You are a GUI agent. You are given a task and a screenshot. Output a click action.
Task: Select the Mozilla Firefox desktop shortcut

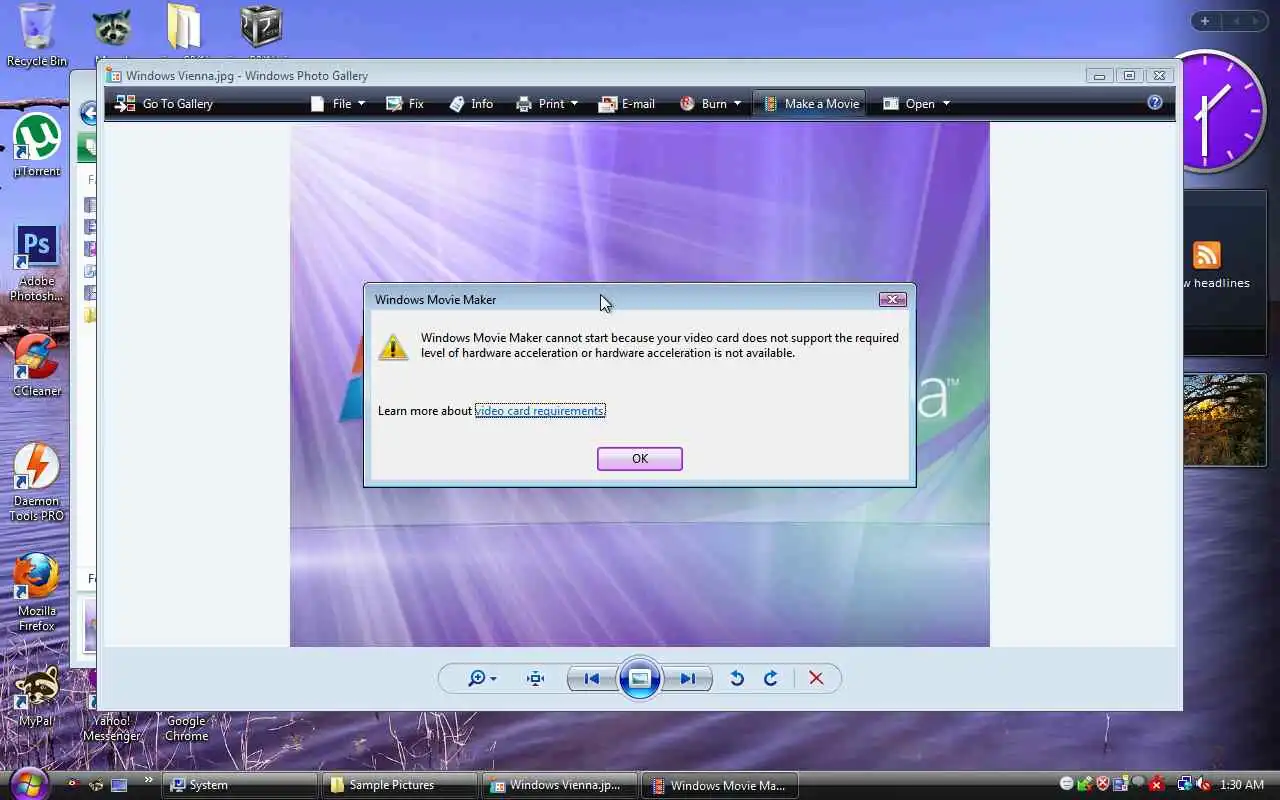(x=37, y=592)
